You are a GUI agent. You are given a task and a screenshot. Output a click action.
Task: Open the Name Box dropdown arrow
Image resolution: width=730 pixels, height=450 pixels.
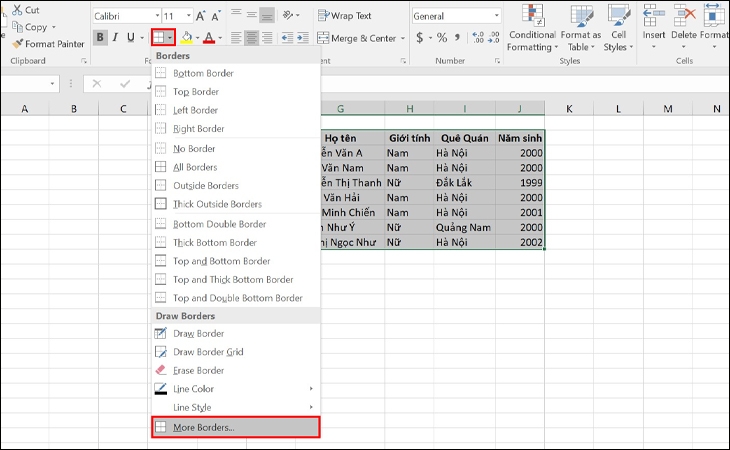[52, 84]
